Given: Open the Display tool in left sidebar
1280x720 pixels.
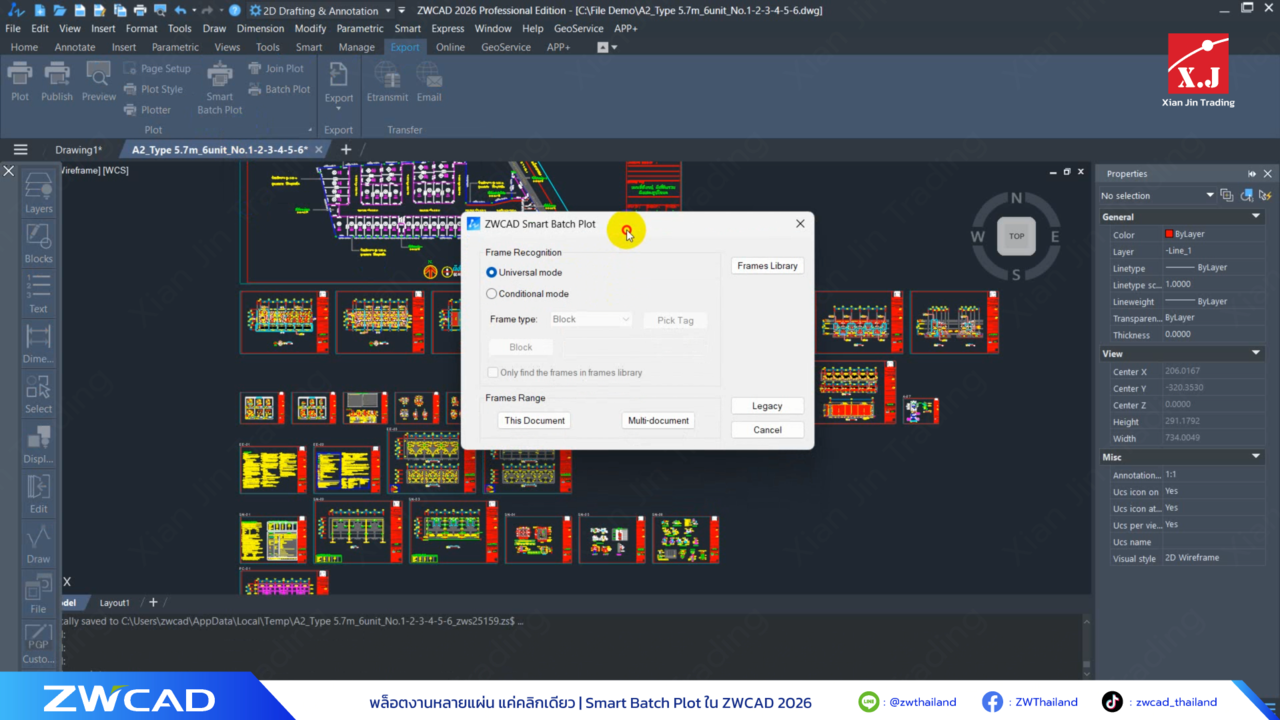Looking at the screenshot, I should pos(38,443).
